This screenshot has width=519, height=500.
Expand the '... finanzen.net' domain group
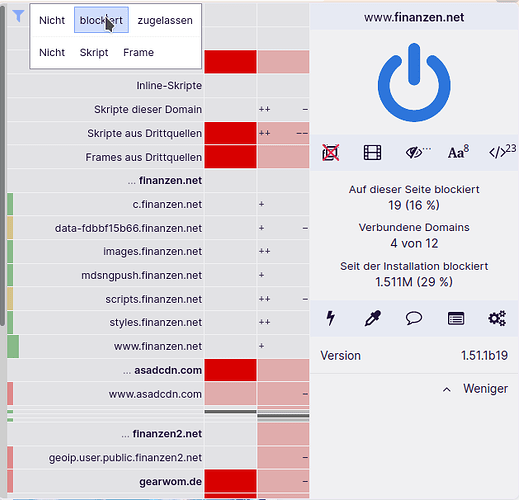(x=165, y=180)
